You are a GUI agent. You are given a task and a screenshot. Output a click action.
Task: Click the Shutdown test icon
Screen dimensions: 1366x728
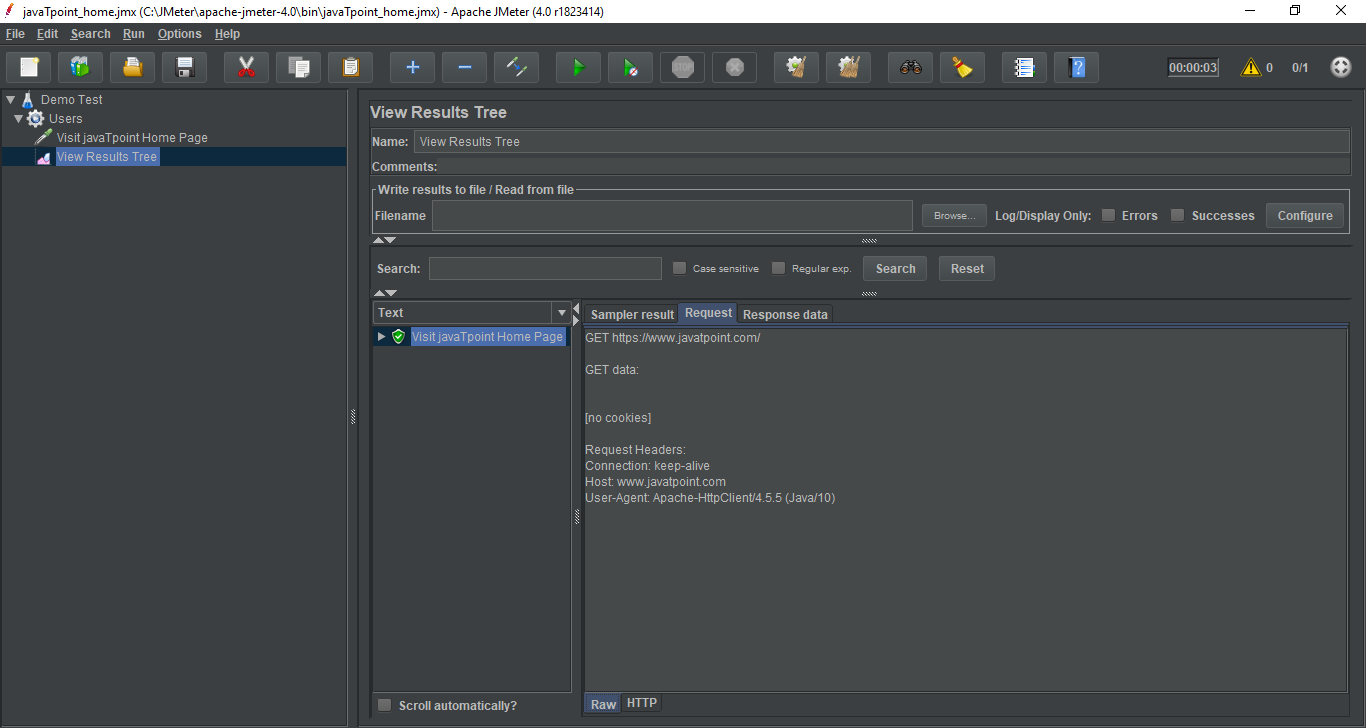click(734, 67)
